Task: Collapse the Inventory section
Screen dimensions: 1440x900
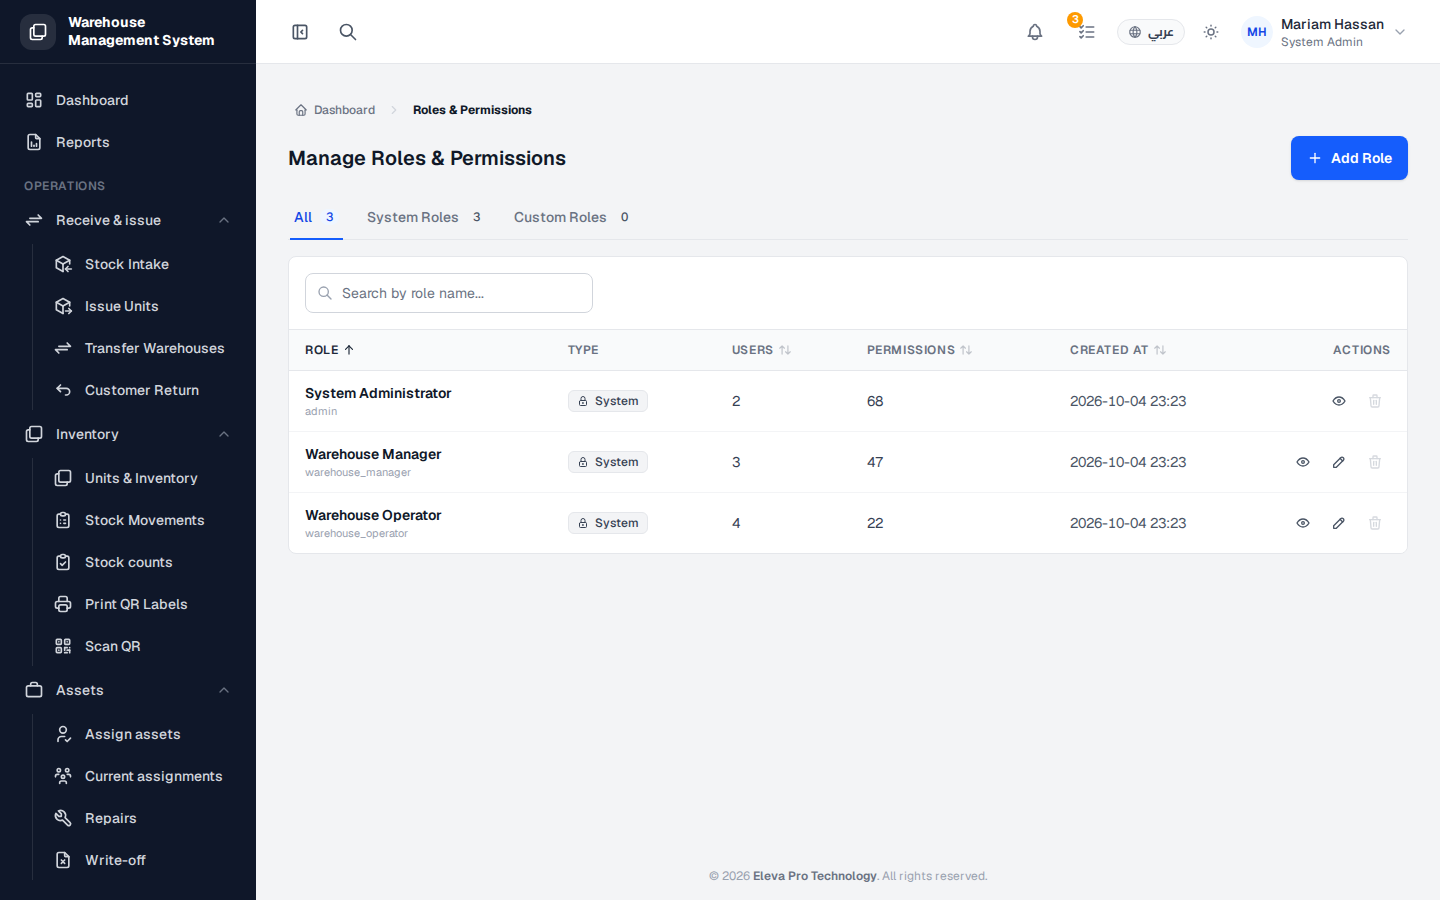Action: pyautogui.click(x=128, y=434)
